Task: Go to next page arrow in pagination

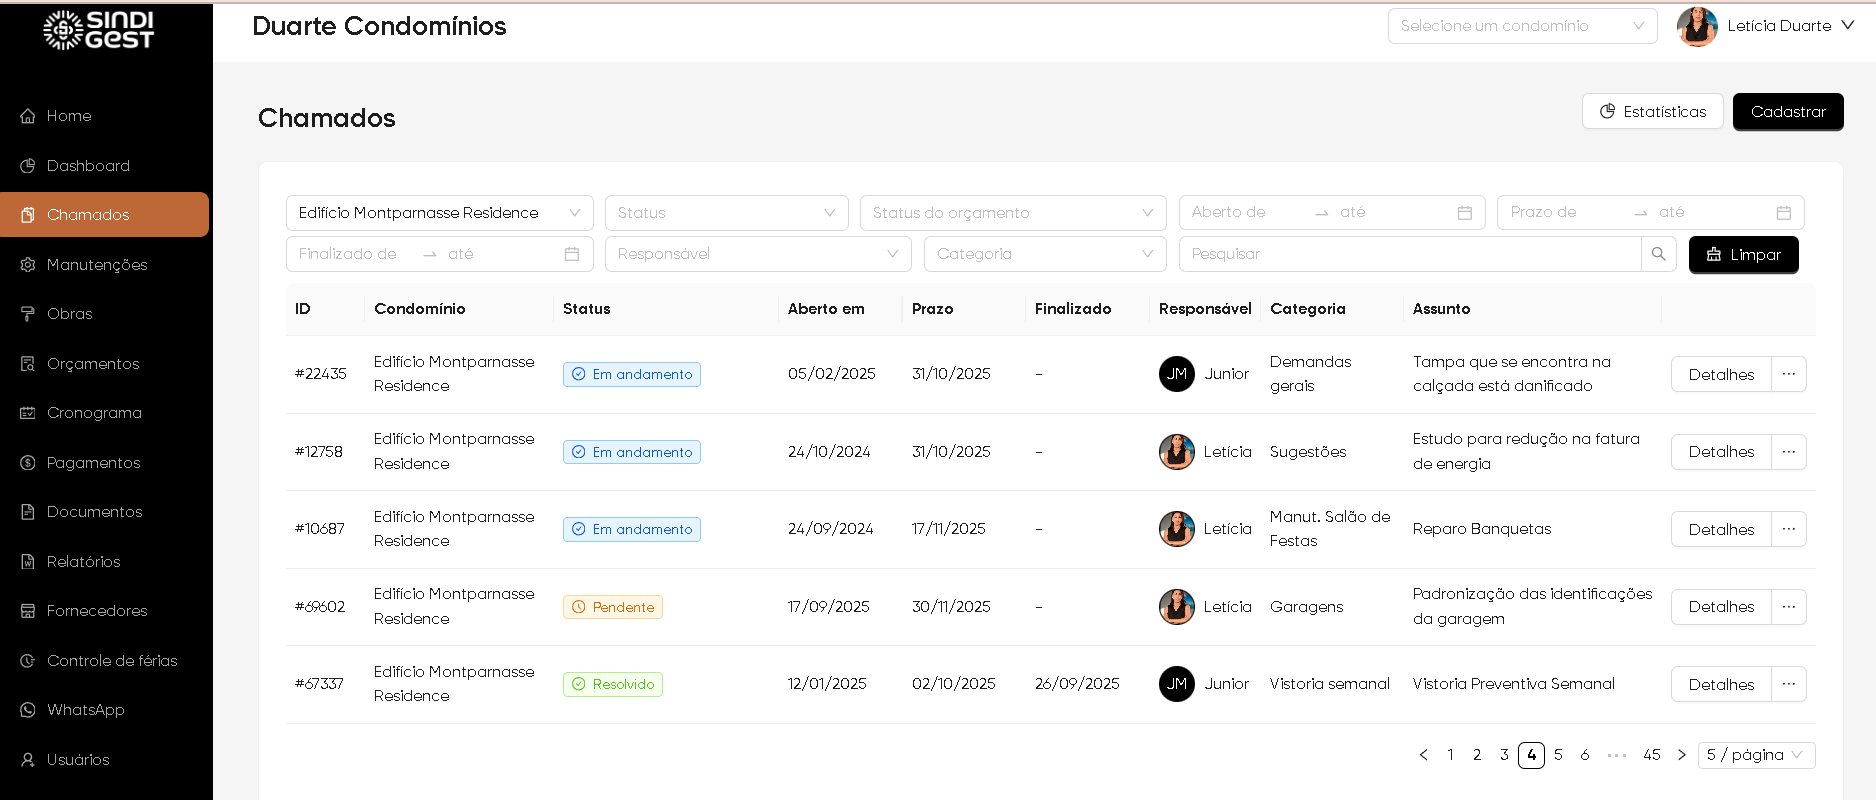Action: pyautogui.click(x=1681, y=755)
